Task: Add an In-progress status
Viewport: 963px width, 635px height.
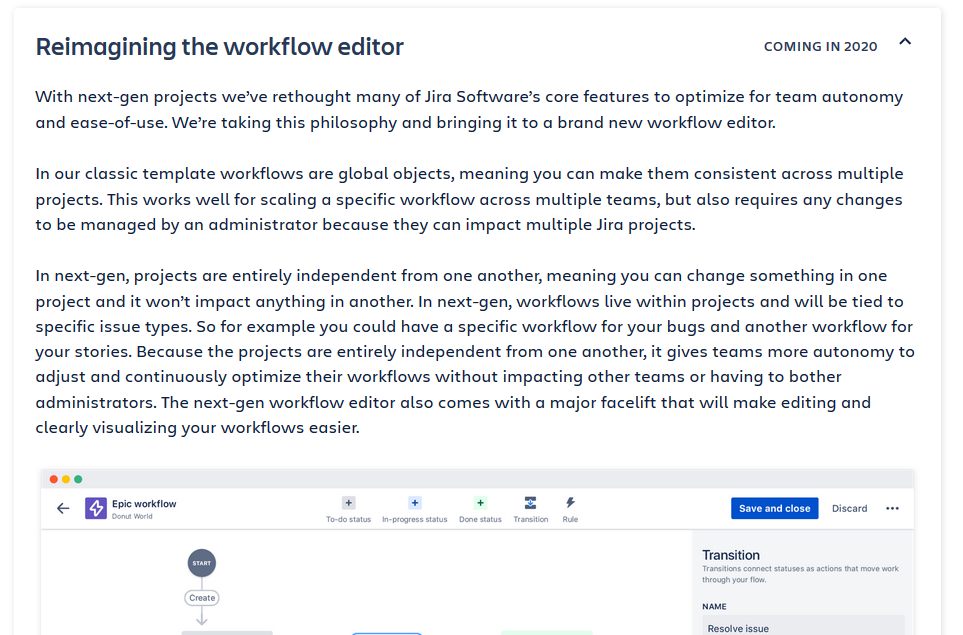Action: tap(415, 503)
